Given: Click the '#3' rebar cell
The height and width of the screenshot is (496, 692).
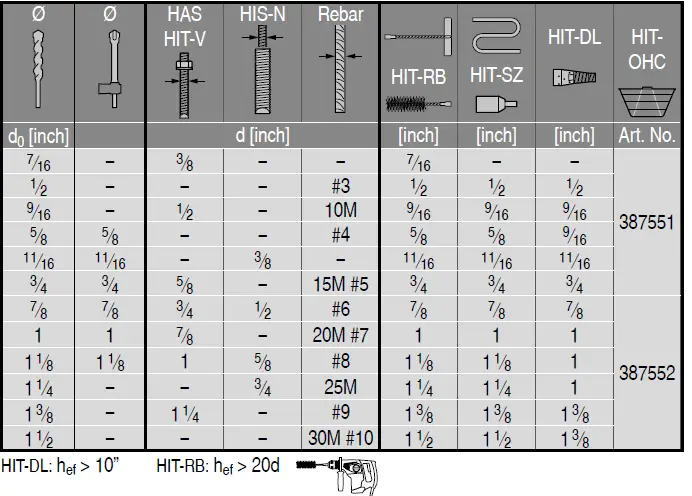Looking at the screenshot, I should click(340, 186).
